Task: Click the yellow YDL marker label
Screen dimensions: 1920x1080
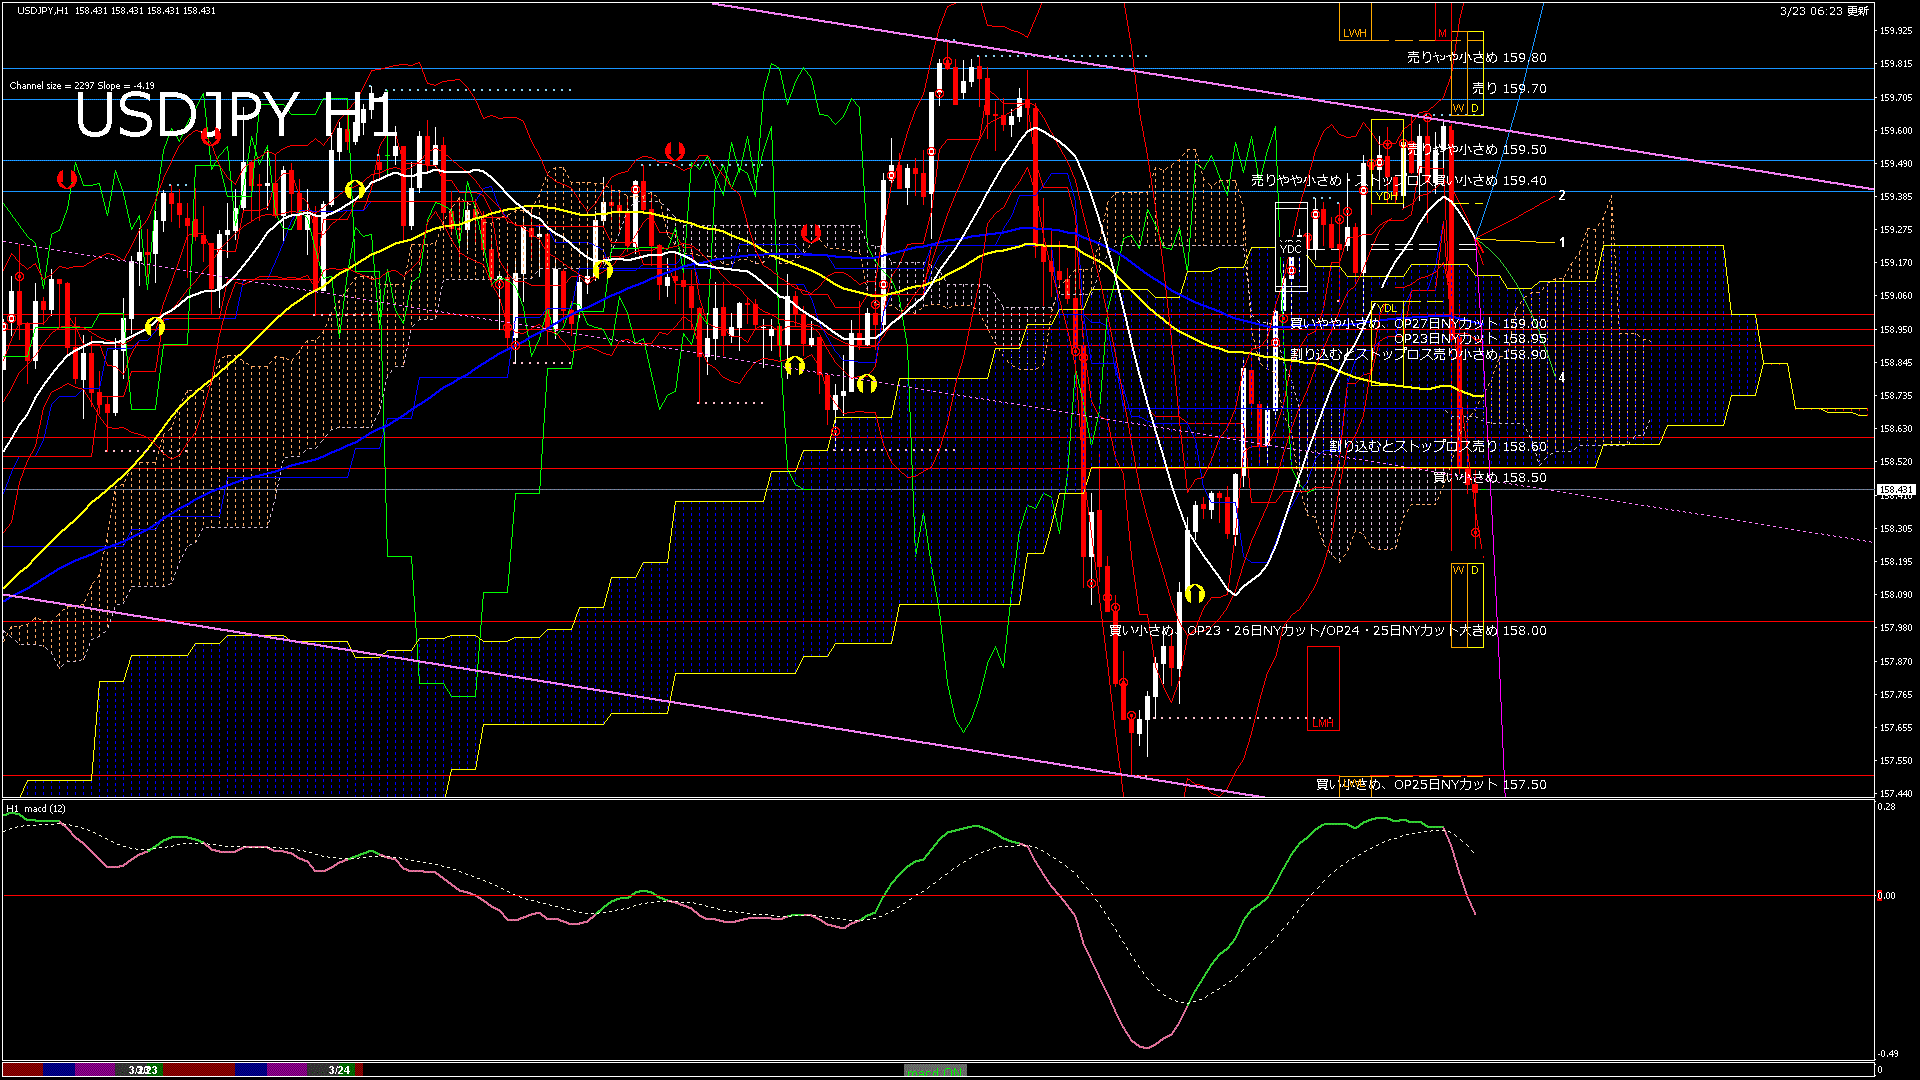Action: pyautogui.click(x=1386, y=308)
